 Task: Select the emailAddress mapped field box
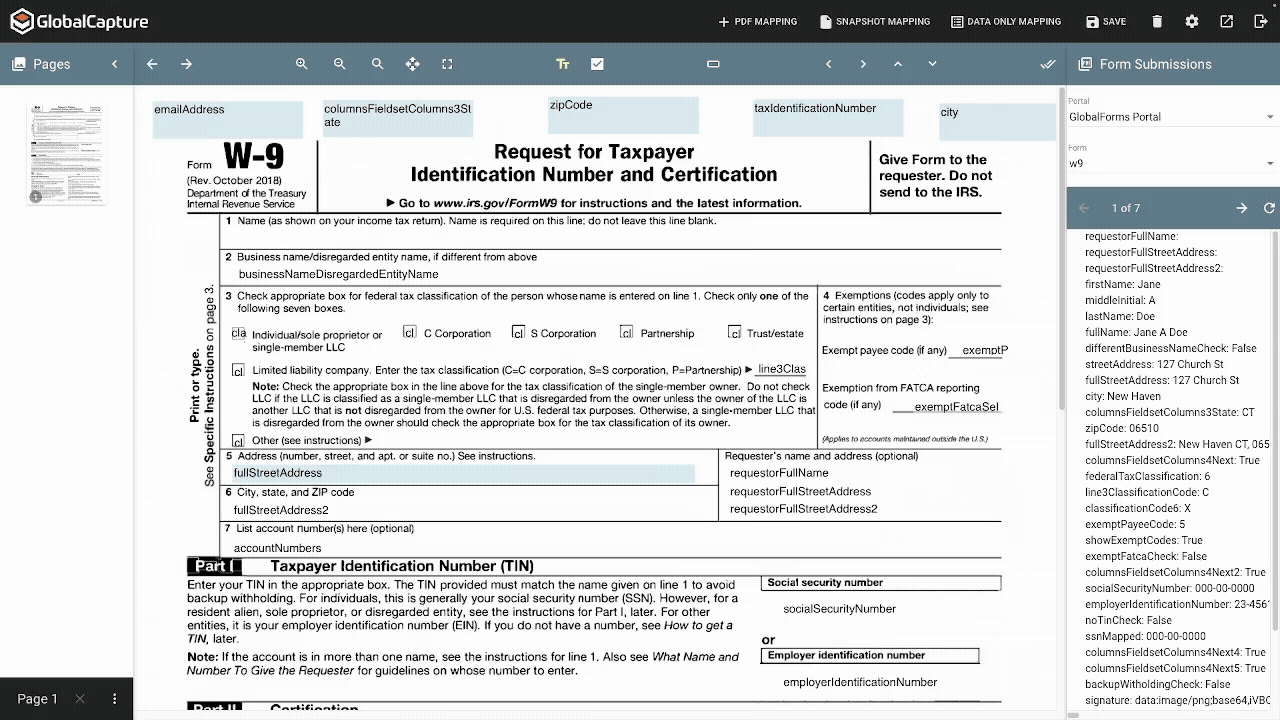point(228,119)
